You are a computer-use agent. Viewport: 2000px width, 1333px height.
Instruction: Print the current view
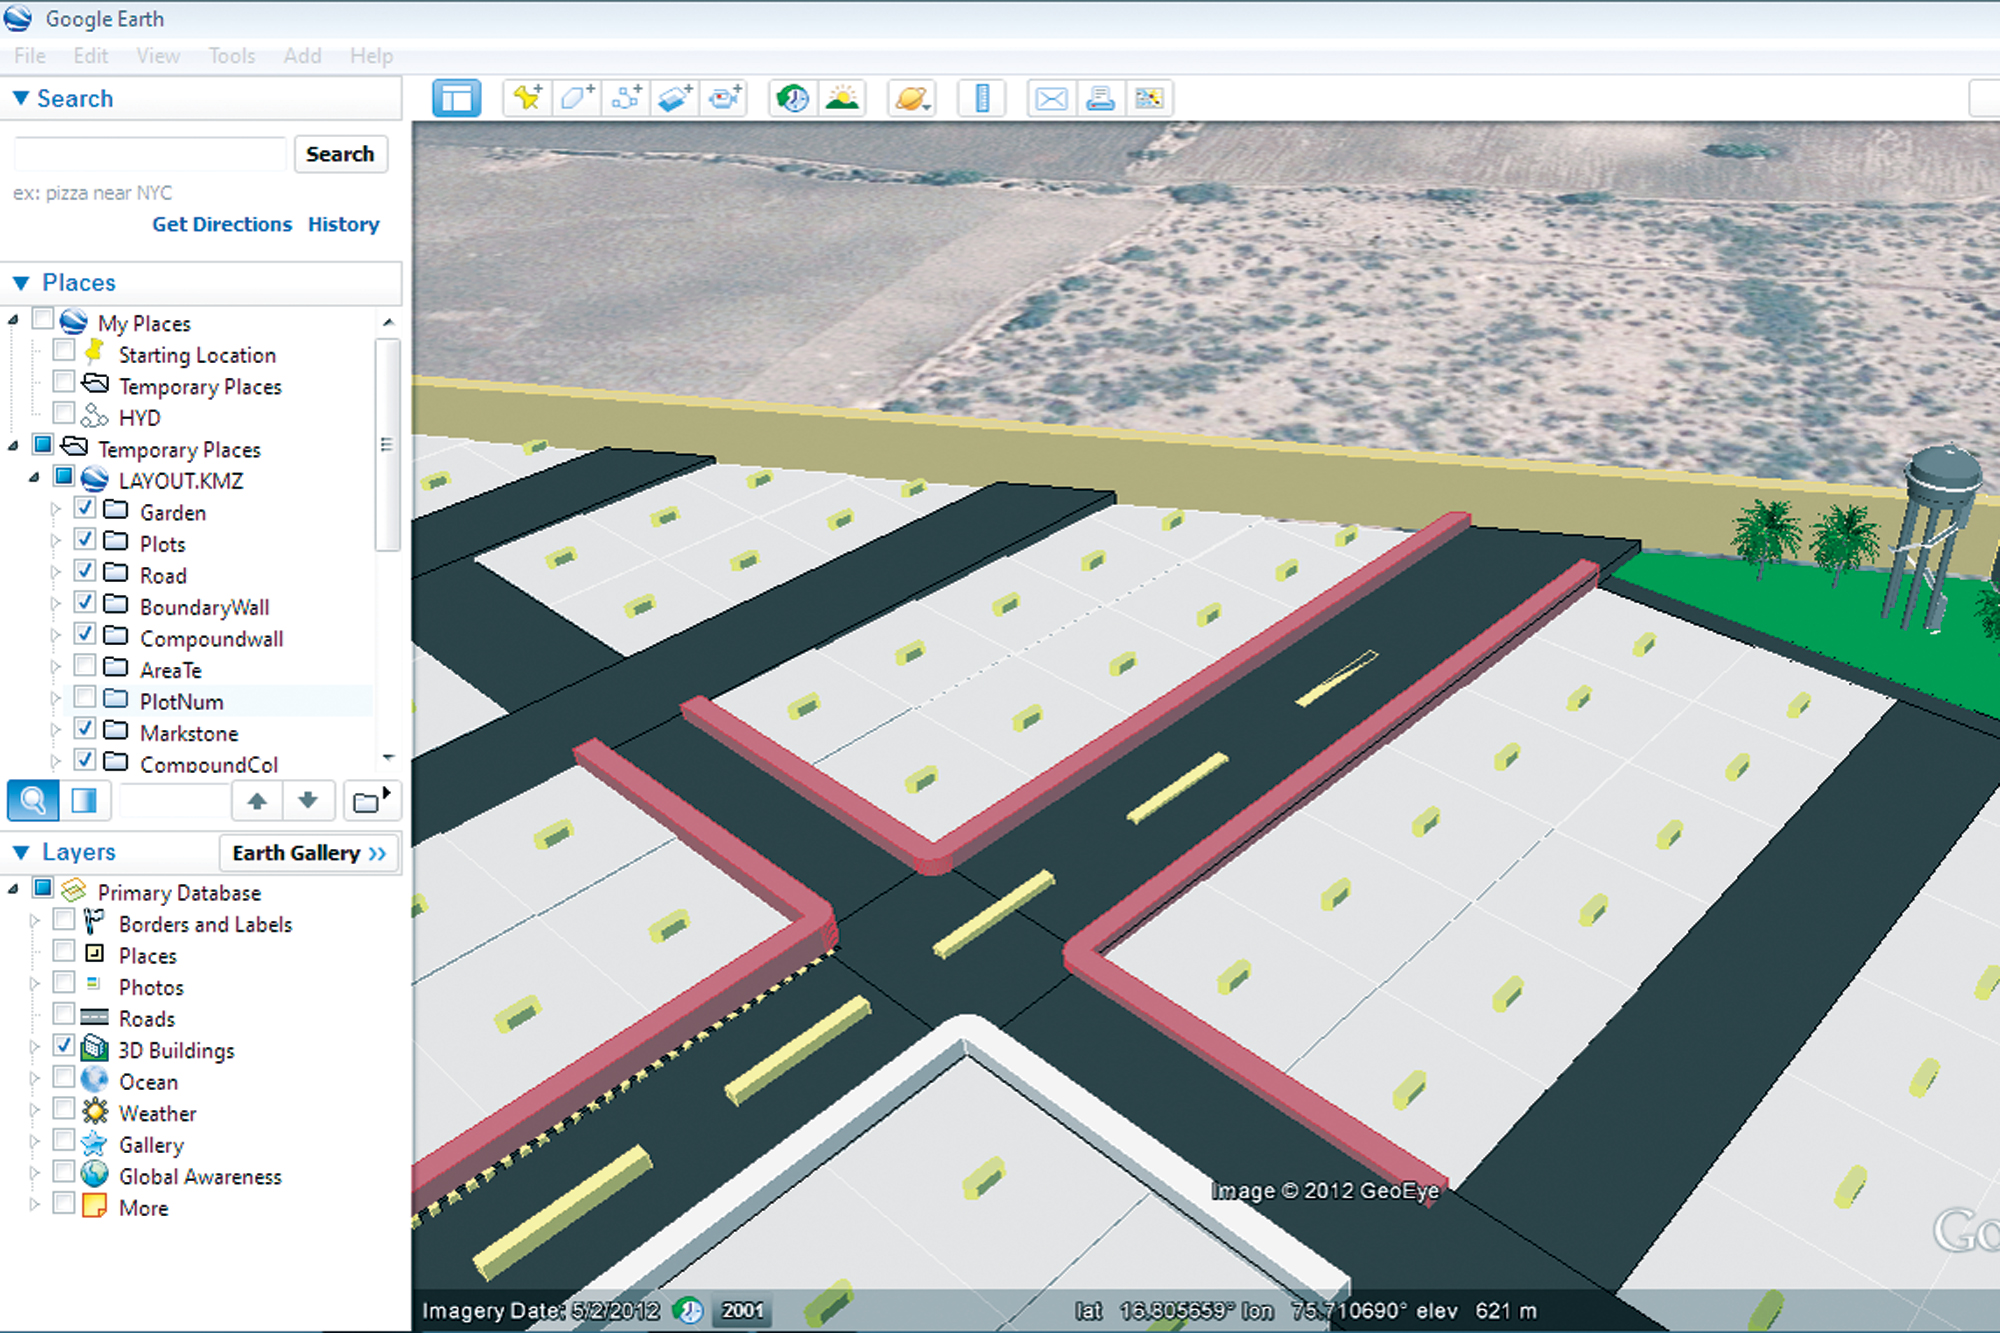pos(1100,98)
